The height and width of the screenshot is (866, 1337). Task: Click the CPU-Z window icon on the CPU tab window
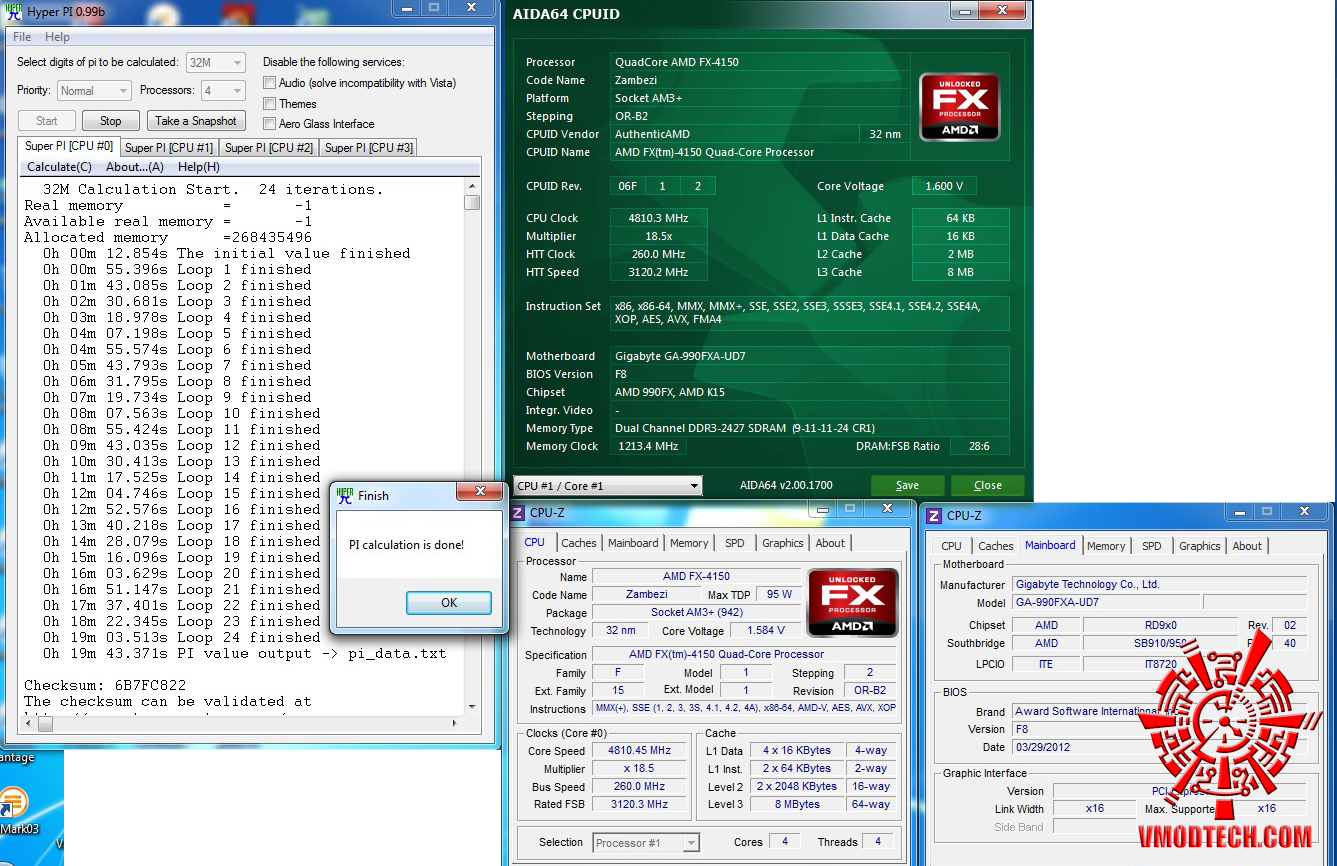pyautogui.click(x=517, y=514)
